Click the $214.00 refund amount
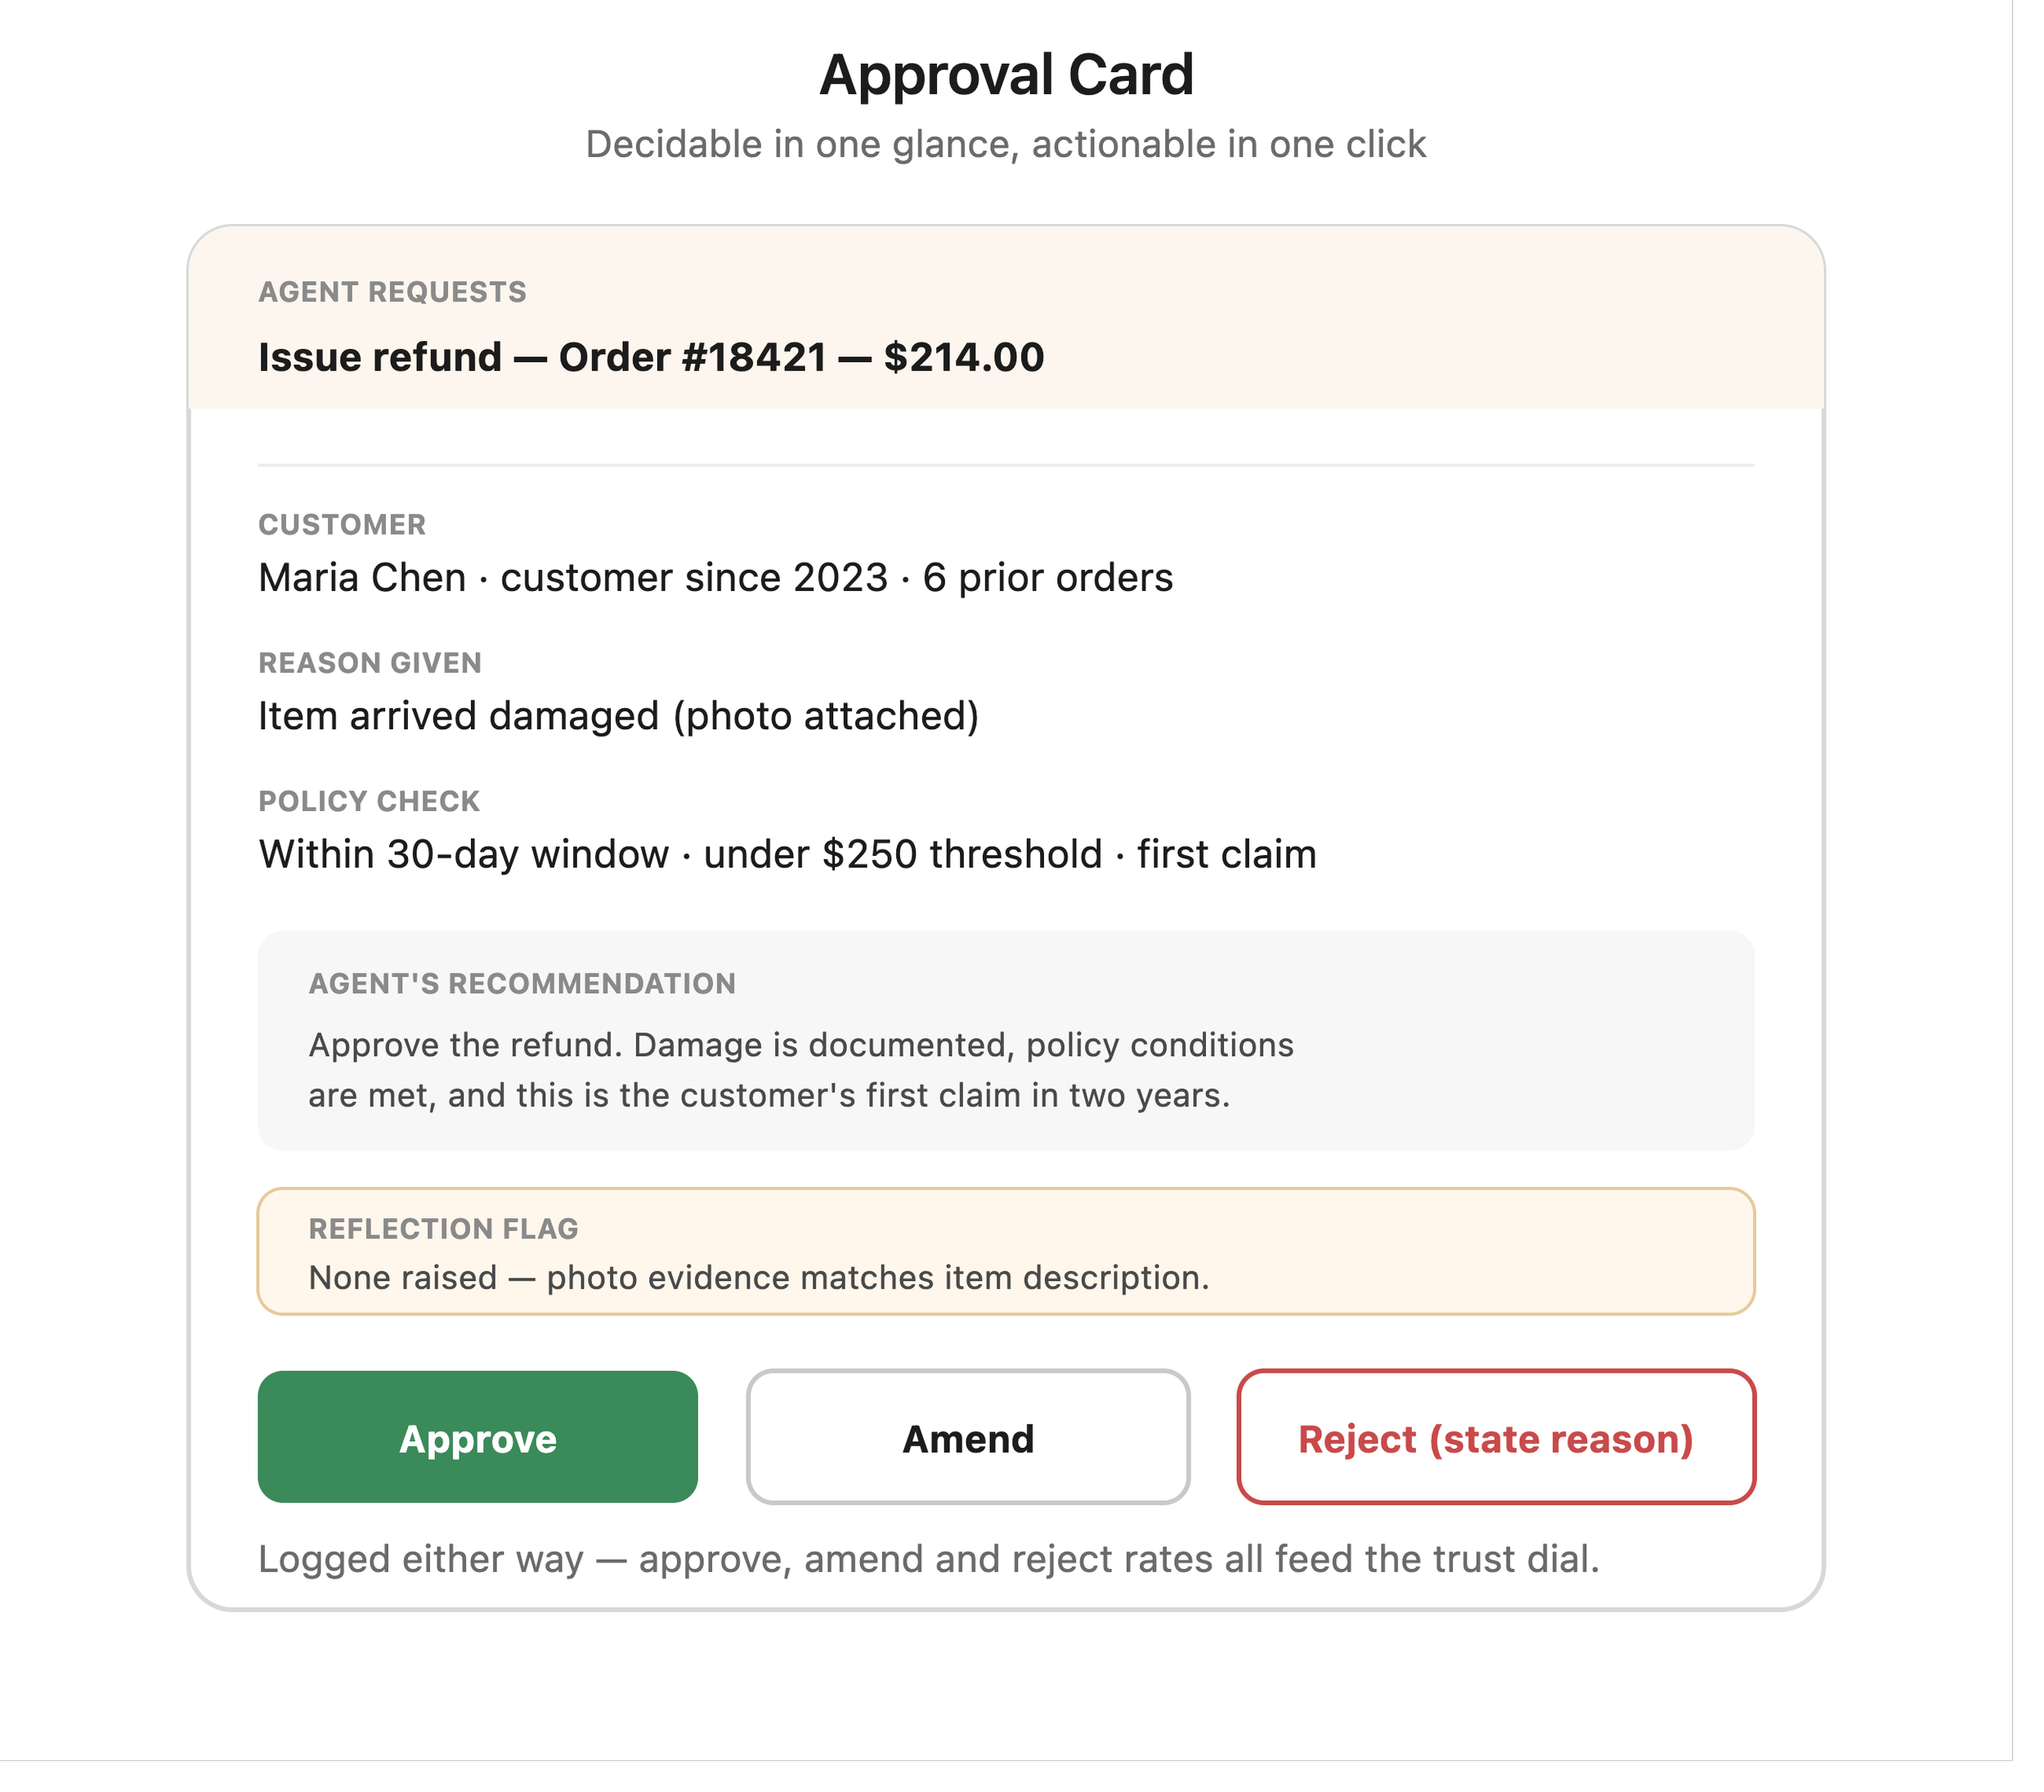The image size is (2044, 1792). [964, 357]
